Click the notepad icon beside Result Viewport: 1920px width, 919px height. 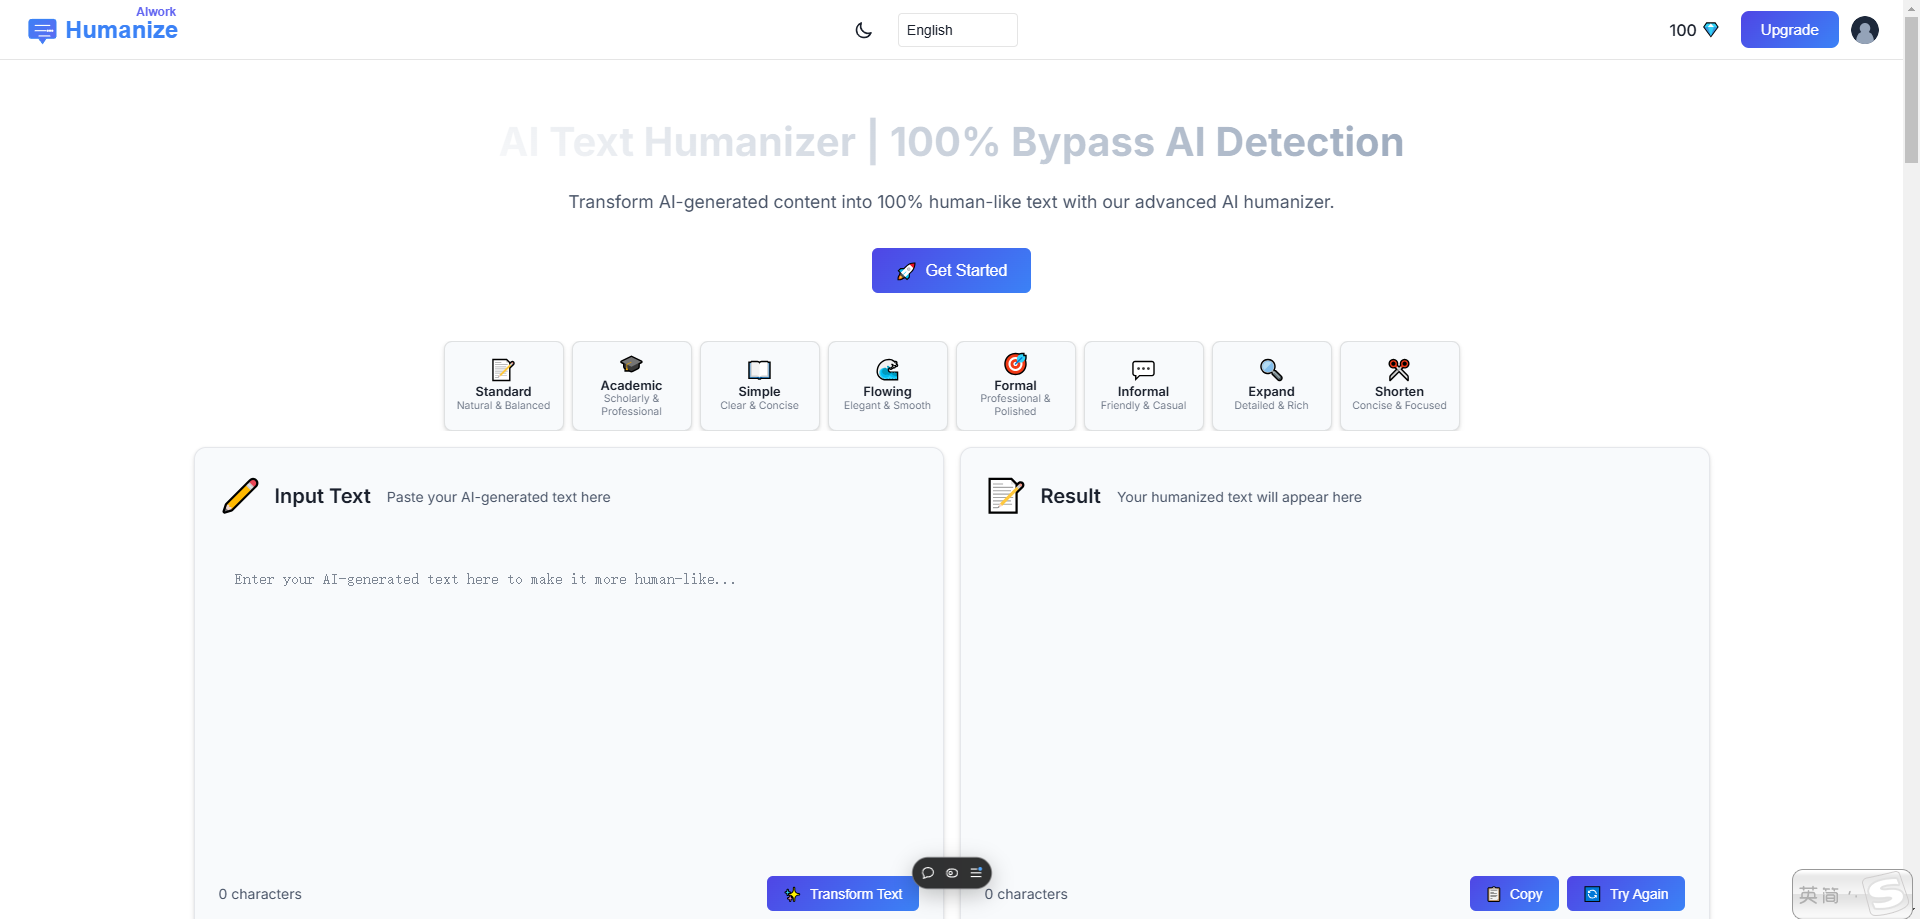(x=1006, y=496)
